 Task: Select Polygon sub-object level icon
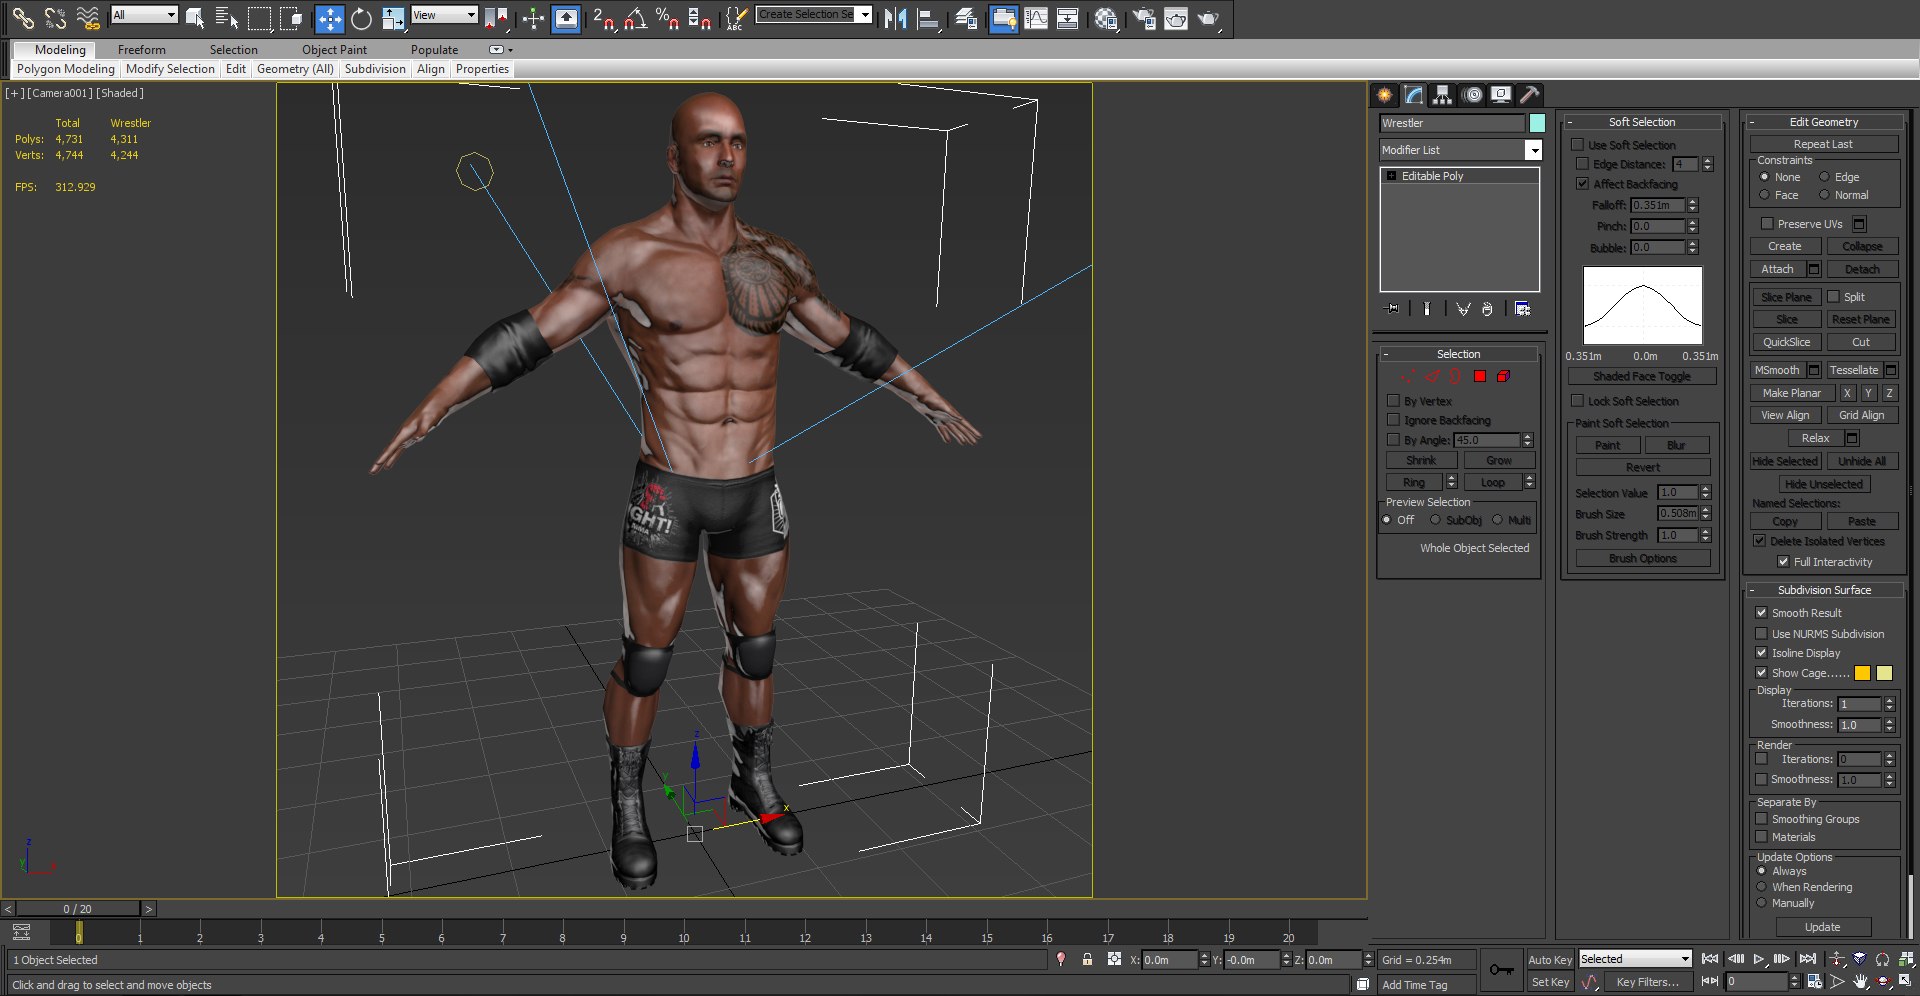pos(1480,376)
